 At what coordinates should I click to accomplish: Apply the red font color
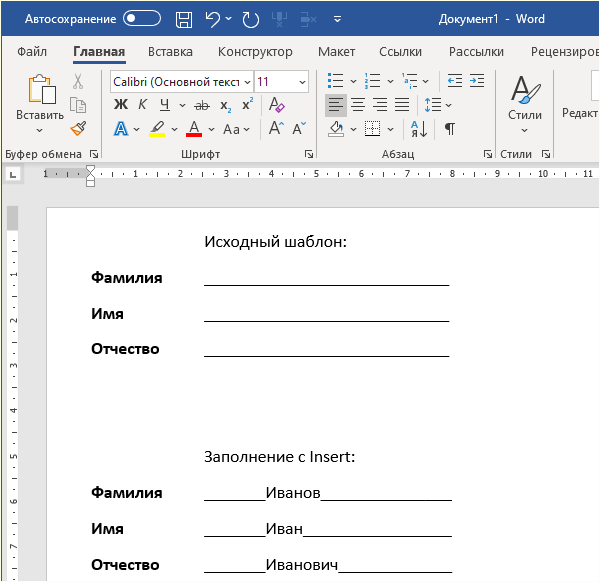coord(194,129)
